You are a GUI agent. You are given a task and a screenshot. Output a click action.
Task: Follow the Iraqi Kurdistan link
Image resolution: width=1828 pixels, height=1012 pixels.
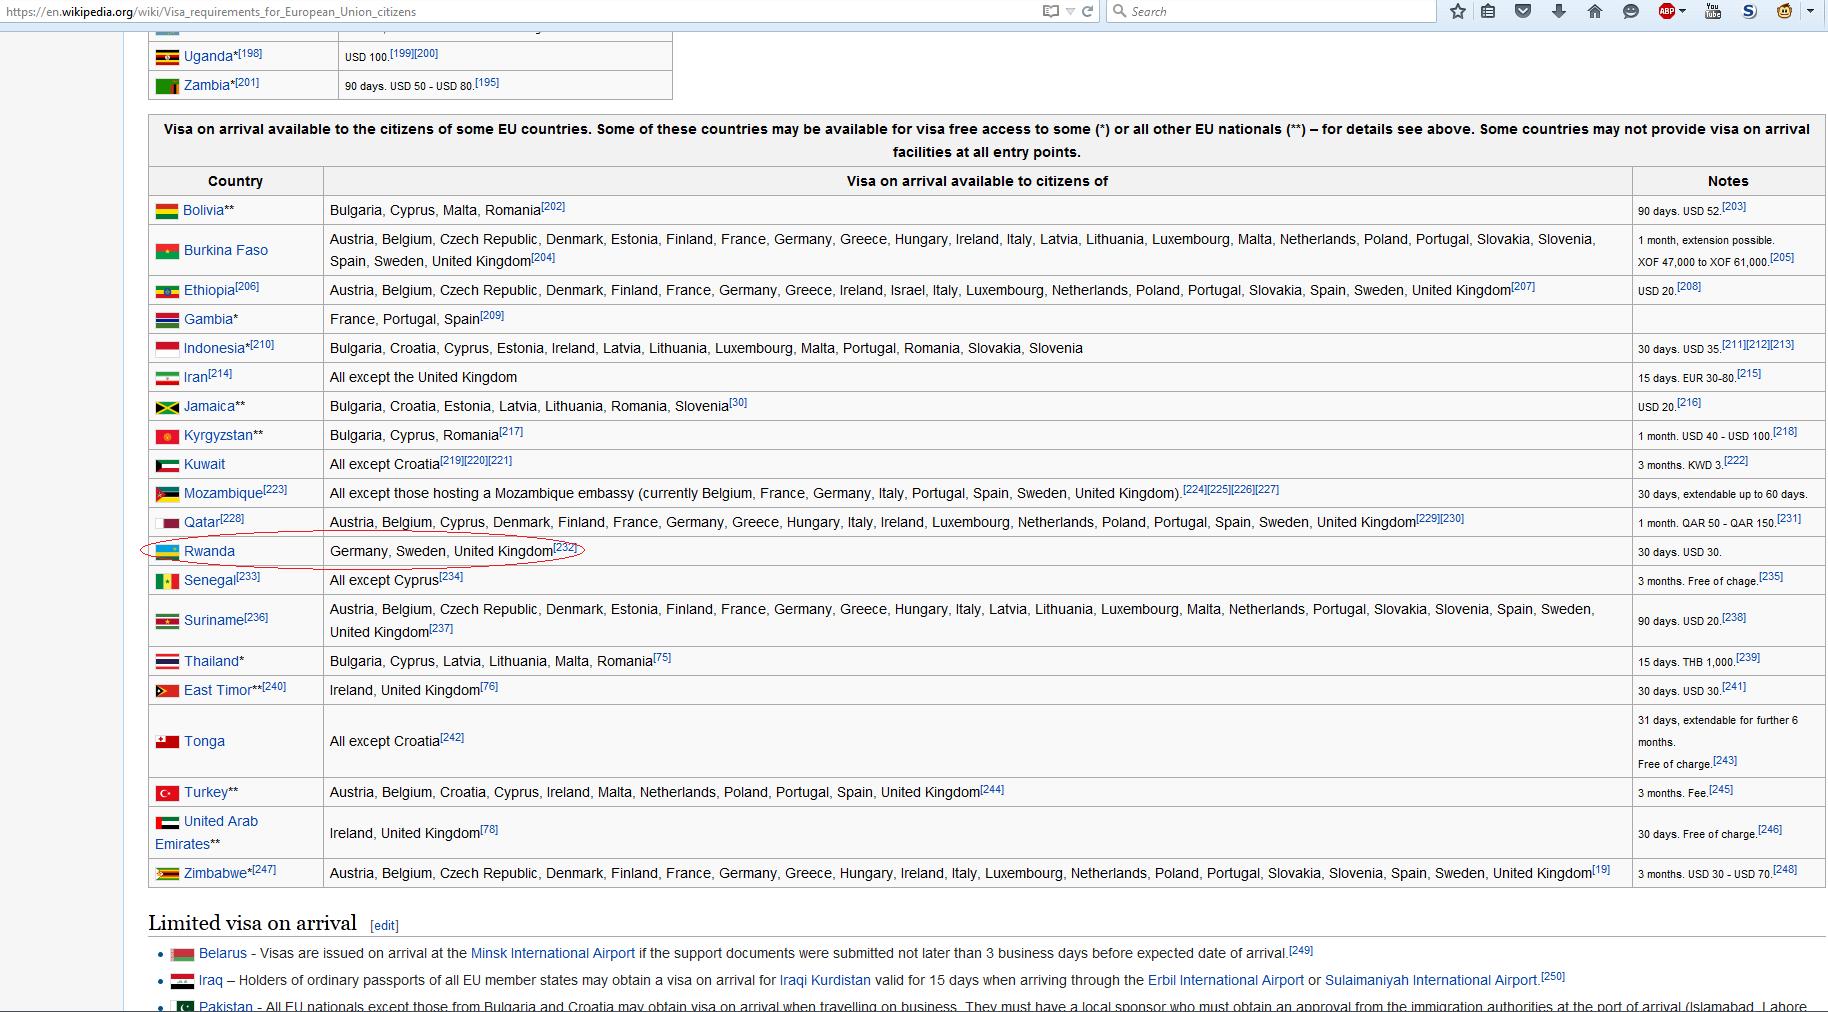(825, 980)
